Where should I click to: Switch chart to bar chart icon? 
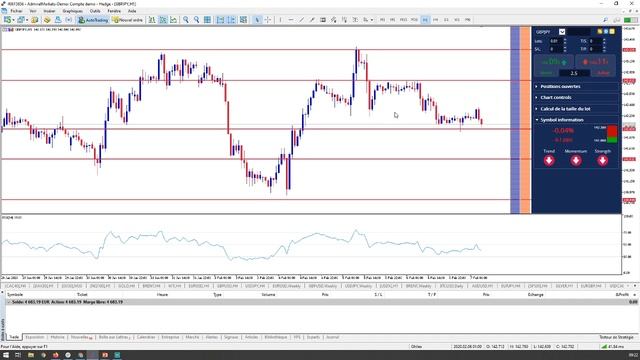click(152, 20)
